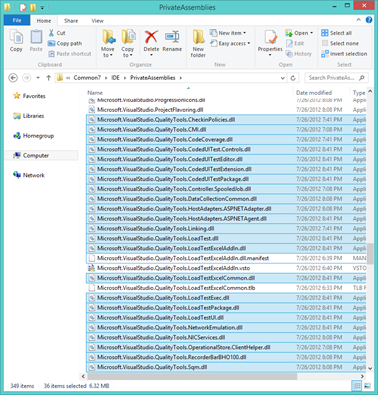Click the Rename icon
Image resolution: width=378 pixels, height=395 pixels.
pyautogui.click(x=172, y=41)
